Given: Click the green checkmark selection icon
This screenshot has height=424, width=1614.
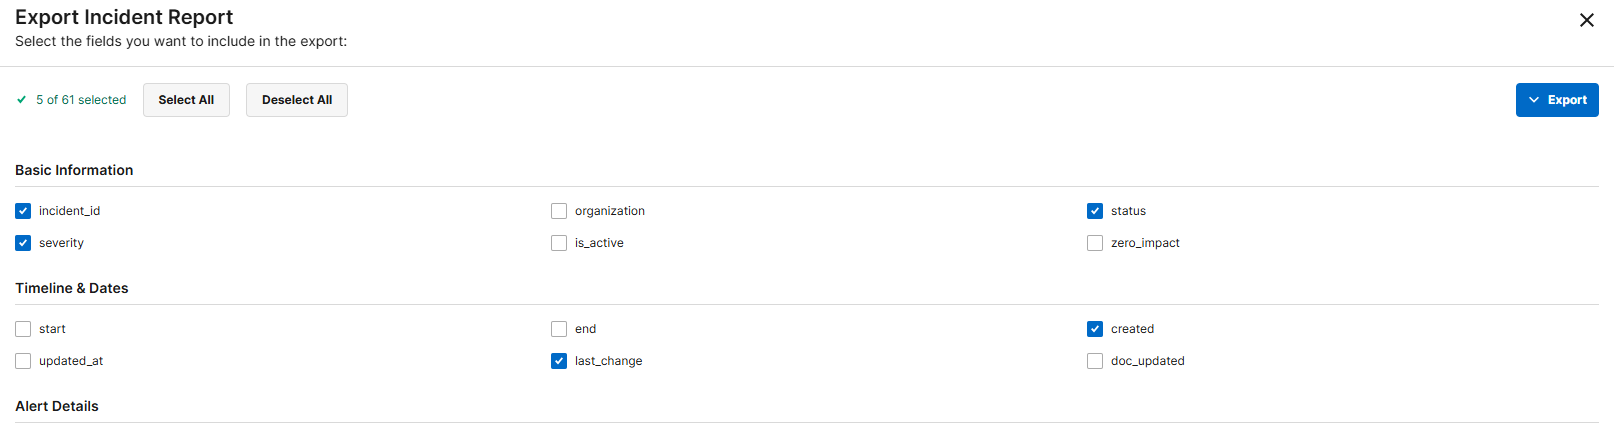Looking at the screenshot, I should [22, 100].
